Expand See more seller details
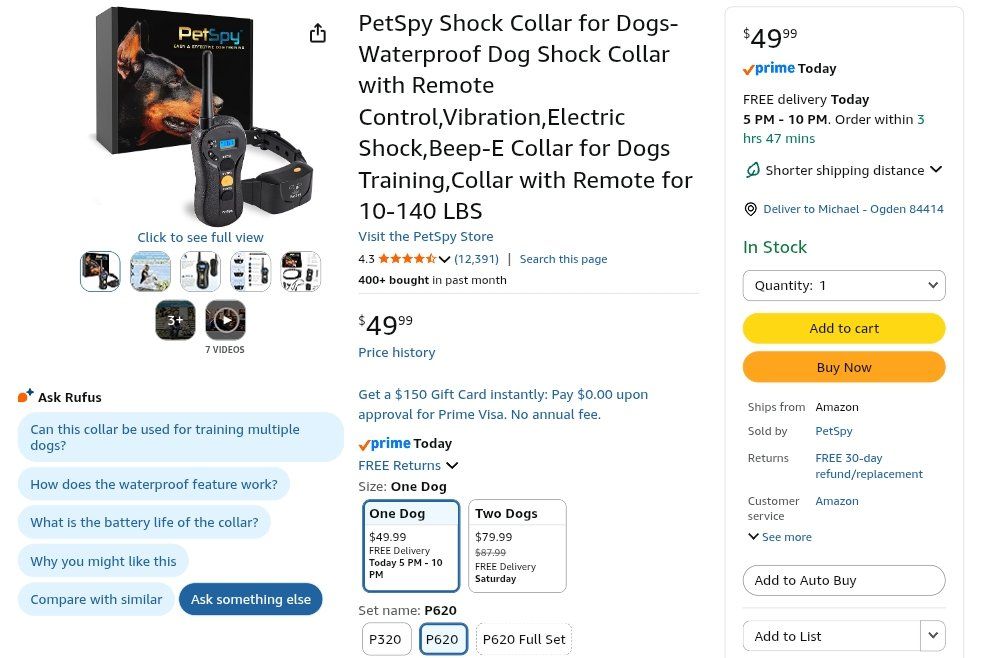 [780, 537]
